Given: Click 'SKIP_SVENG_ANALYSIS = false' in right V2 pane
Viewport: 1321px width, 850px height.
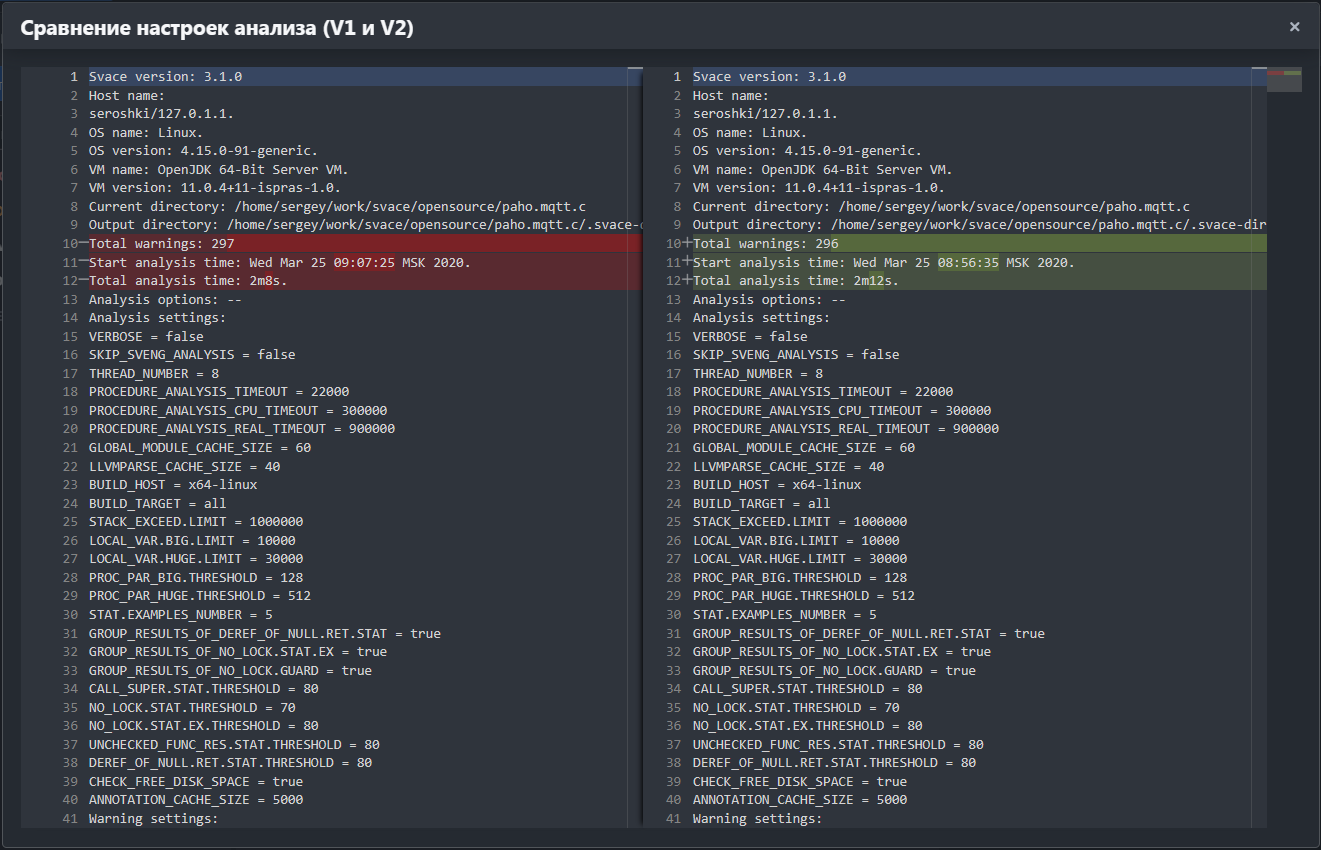Looking at the screenshot, I should [x=796, y=354].
